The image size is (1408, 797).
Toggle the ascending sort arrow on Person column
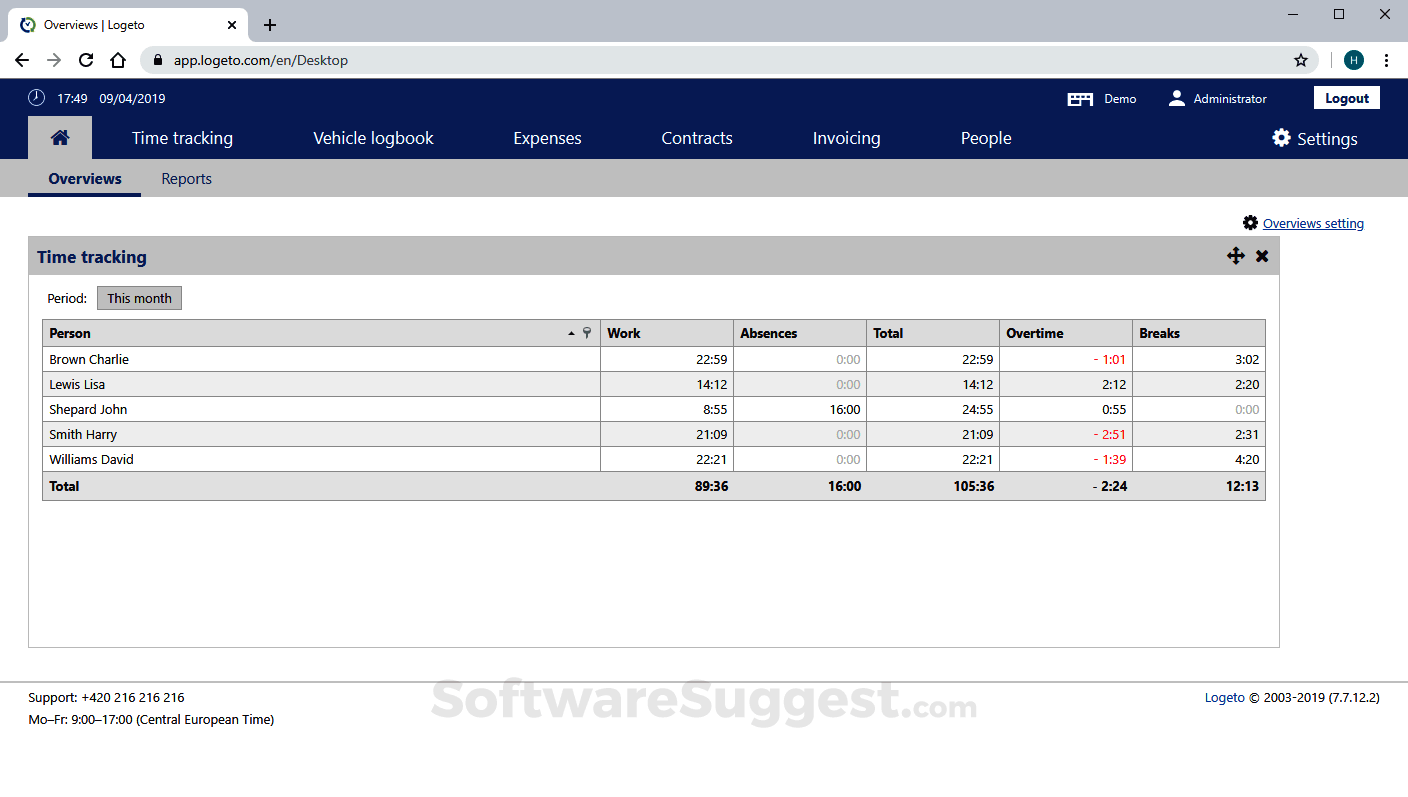point(571,333)
